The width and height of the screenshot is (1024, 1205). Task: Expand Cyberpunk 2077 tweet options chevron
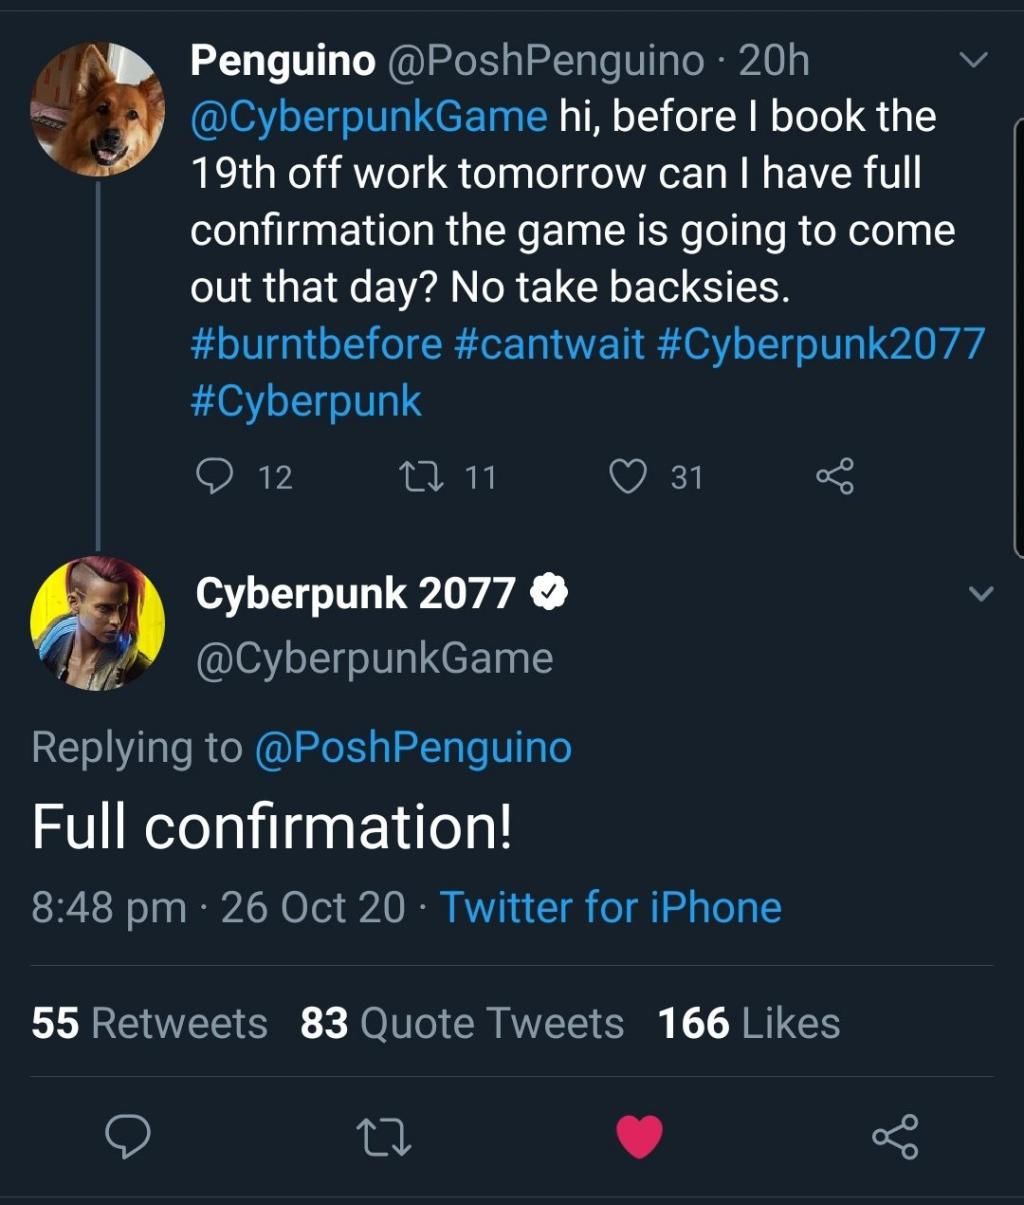[982, 594]
